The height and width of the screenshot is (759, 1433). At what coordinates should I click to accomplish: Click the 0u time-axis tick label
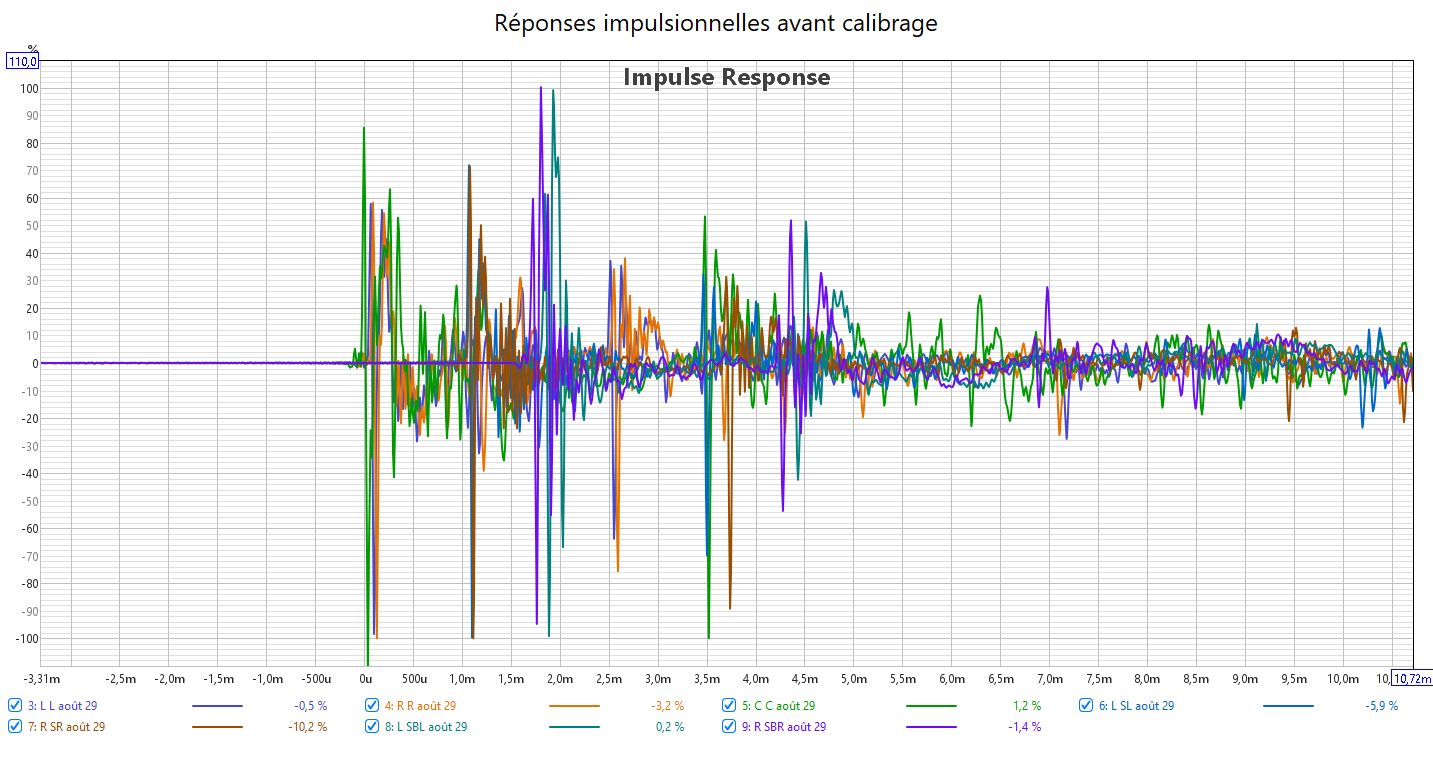[366, 679]
